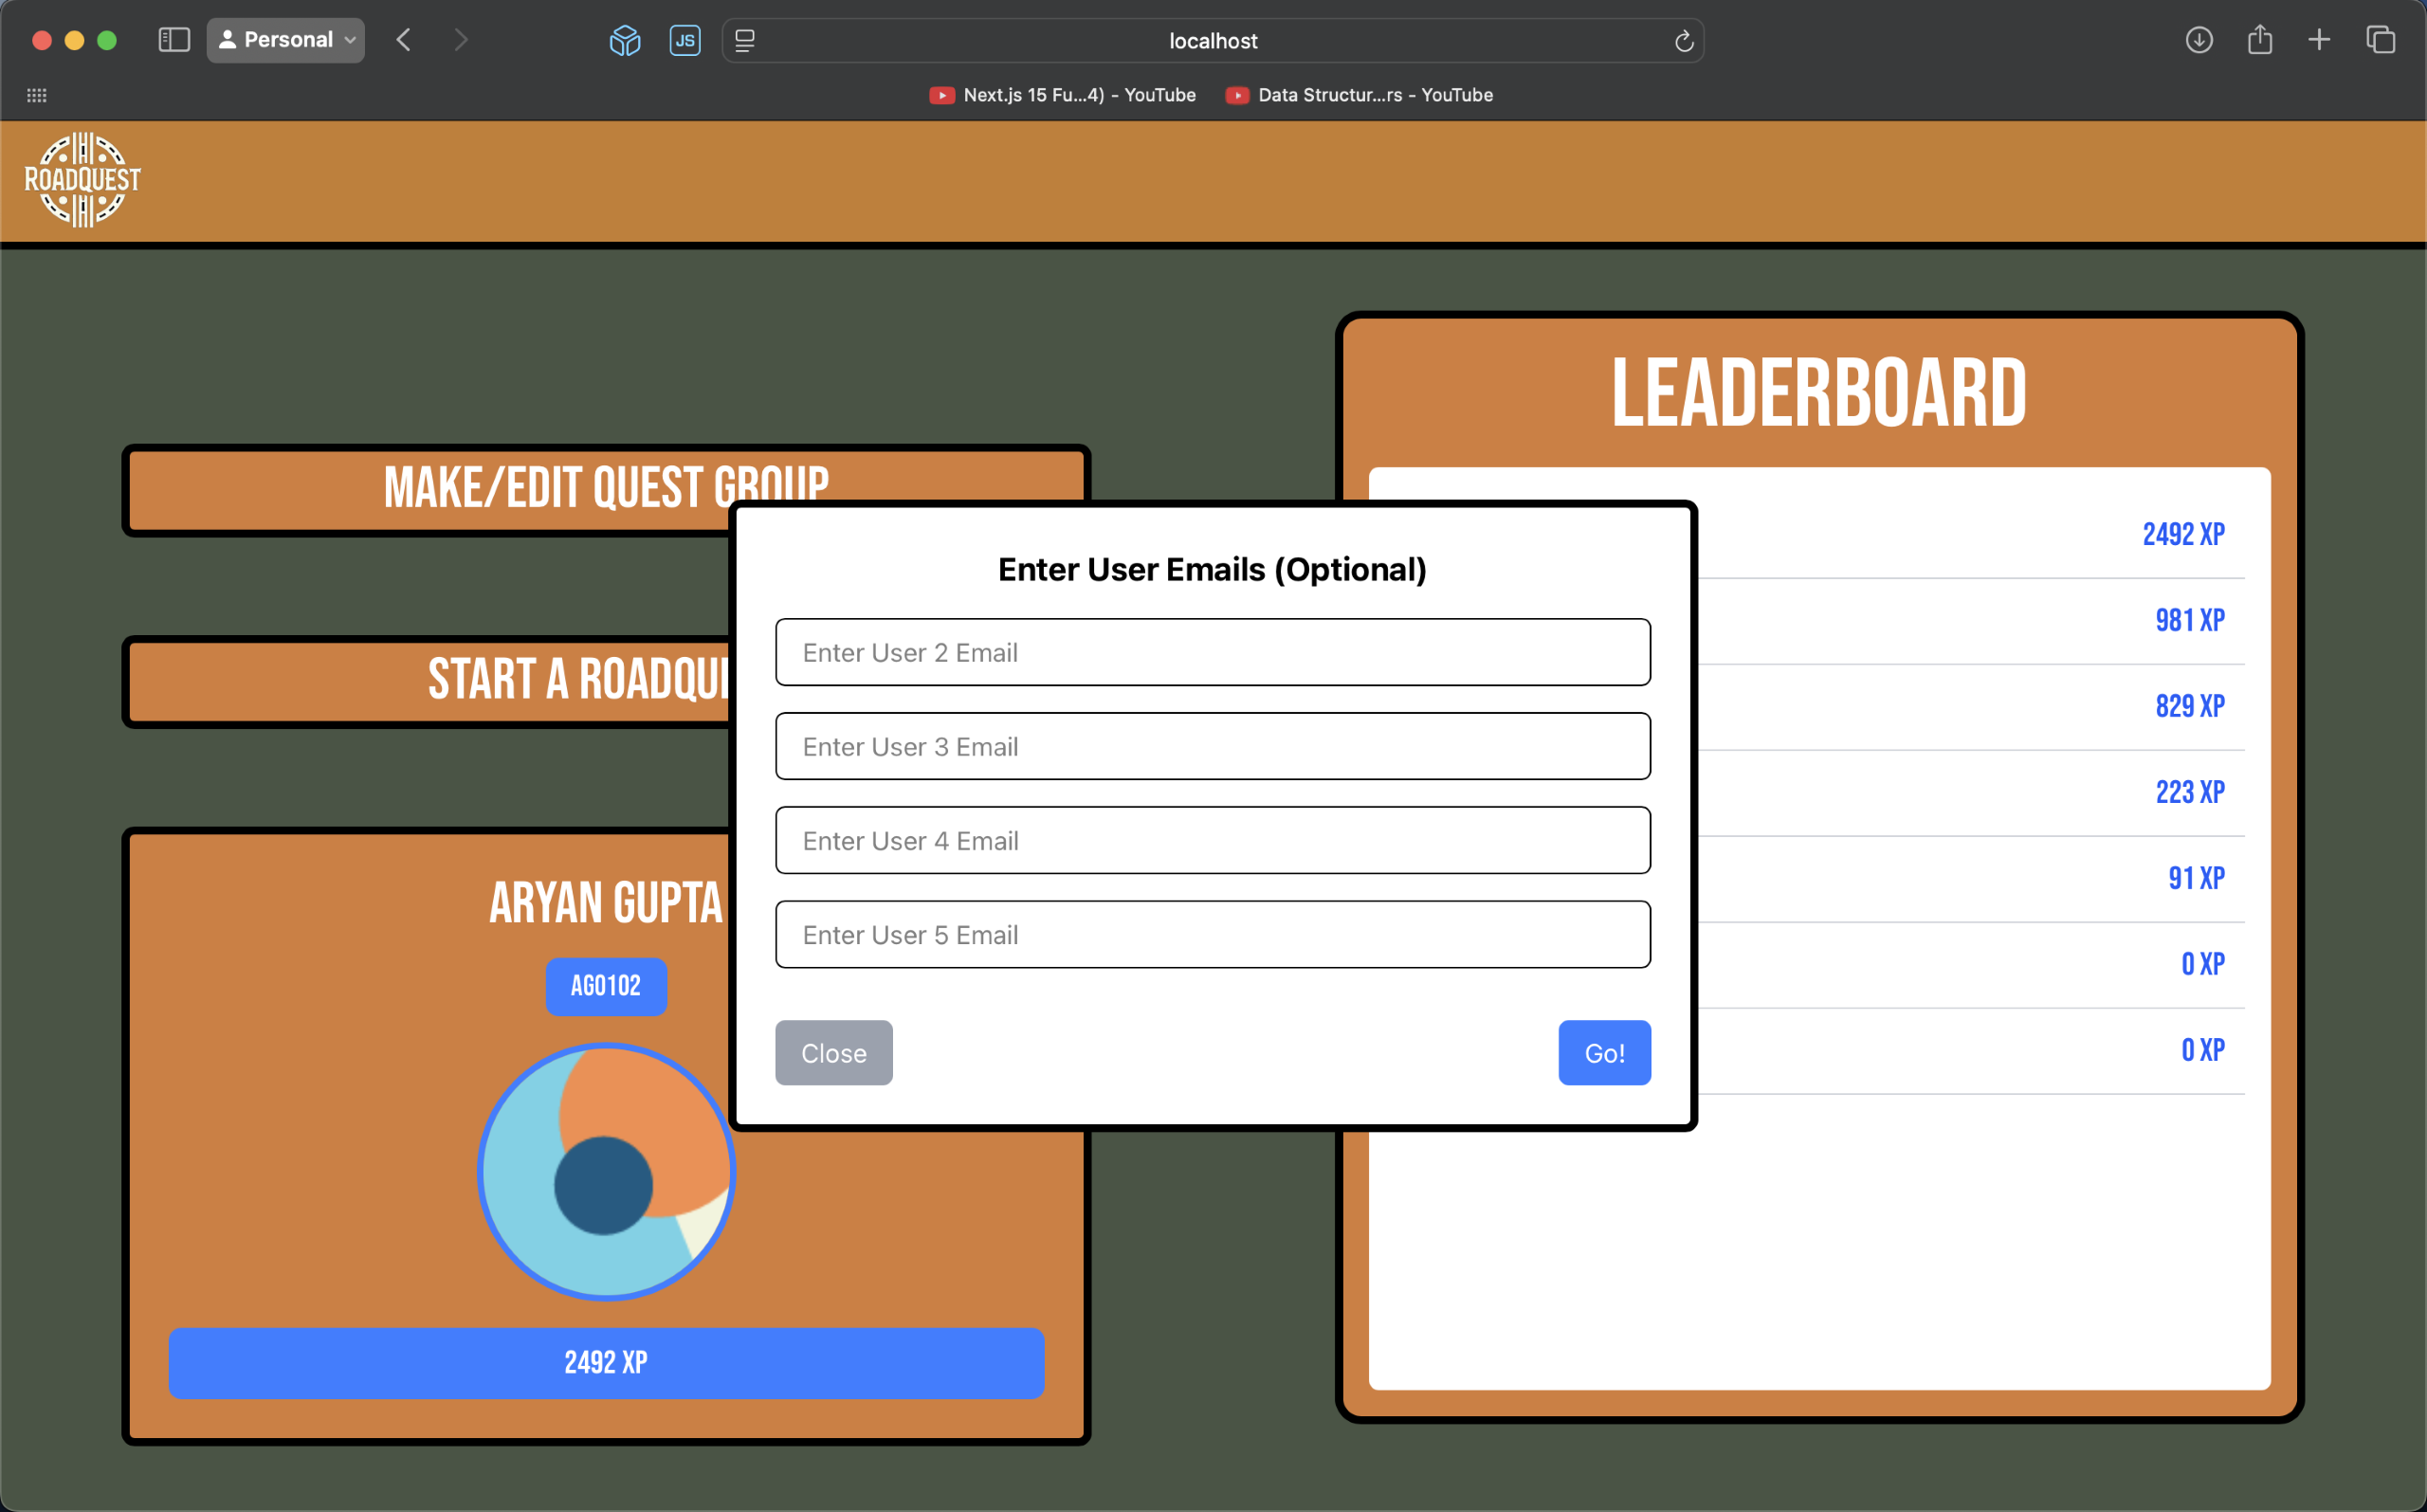Open the favorites grid icon
The width and height of the screenshot is (2427, 1512).
click(x=37, y=95)
